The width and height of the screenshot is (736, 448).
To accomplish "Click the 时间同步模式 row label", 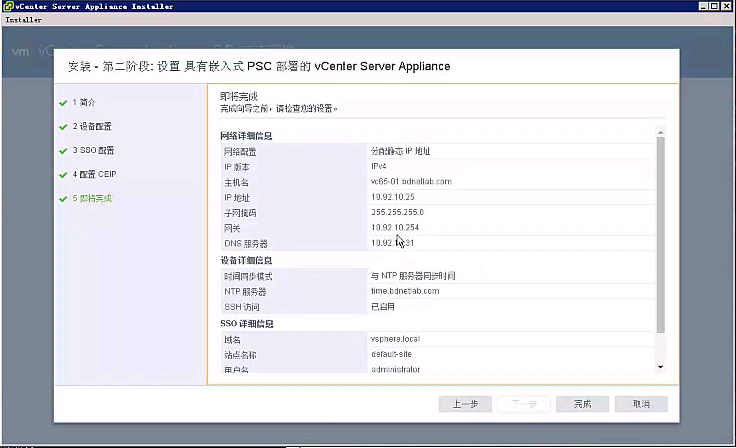I will point(248,277).
